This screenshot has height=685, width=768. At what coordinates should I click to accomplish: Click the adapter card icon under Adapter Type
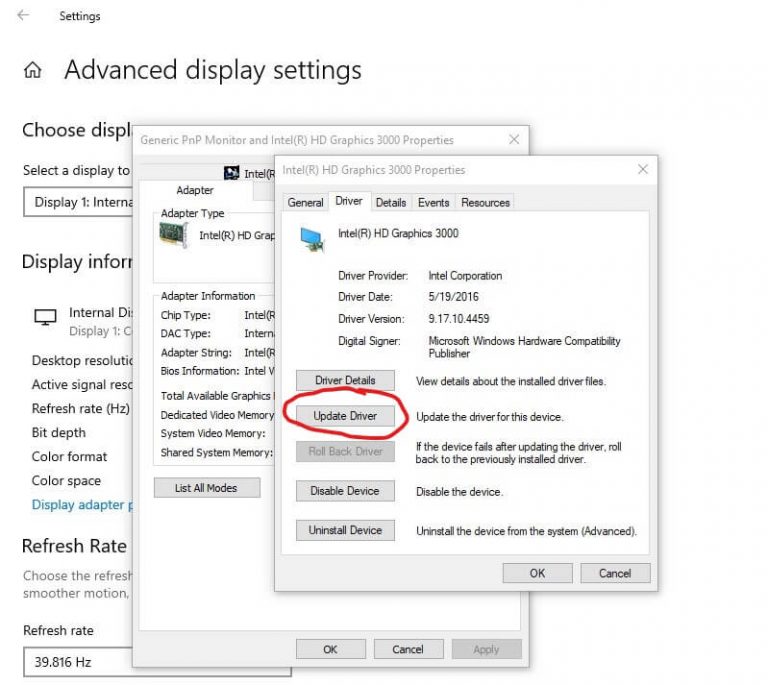point(173,235)
